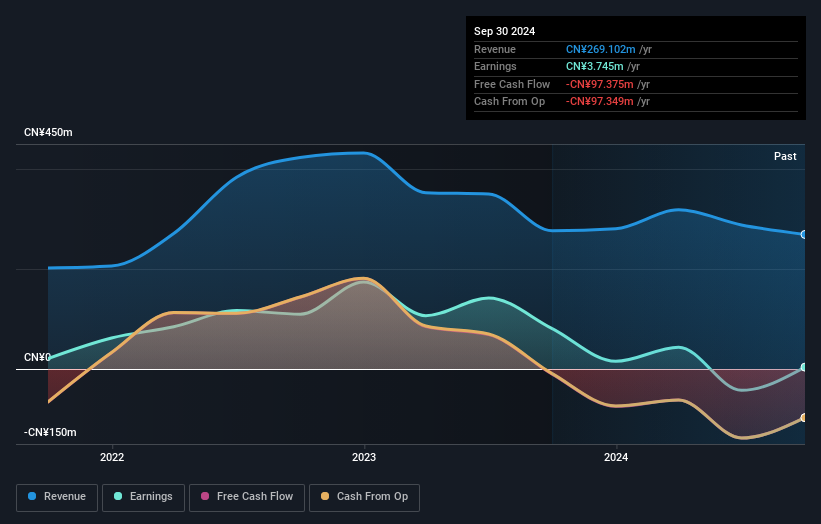
Task: Click the CN¥450m y-axis label
Action: (48, 132)
